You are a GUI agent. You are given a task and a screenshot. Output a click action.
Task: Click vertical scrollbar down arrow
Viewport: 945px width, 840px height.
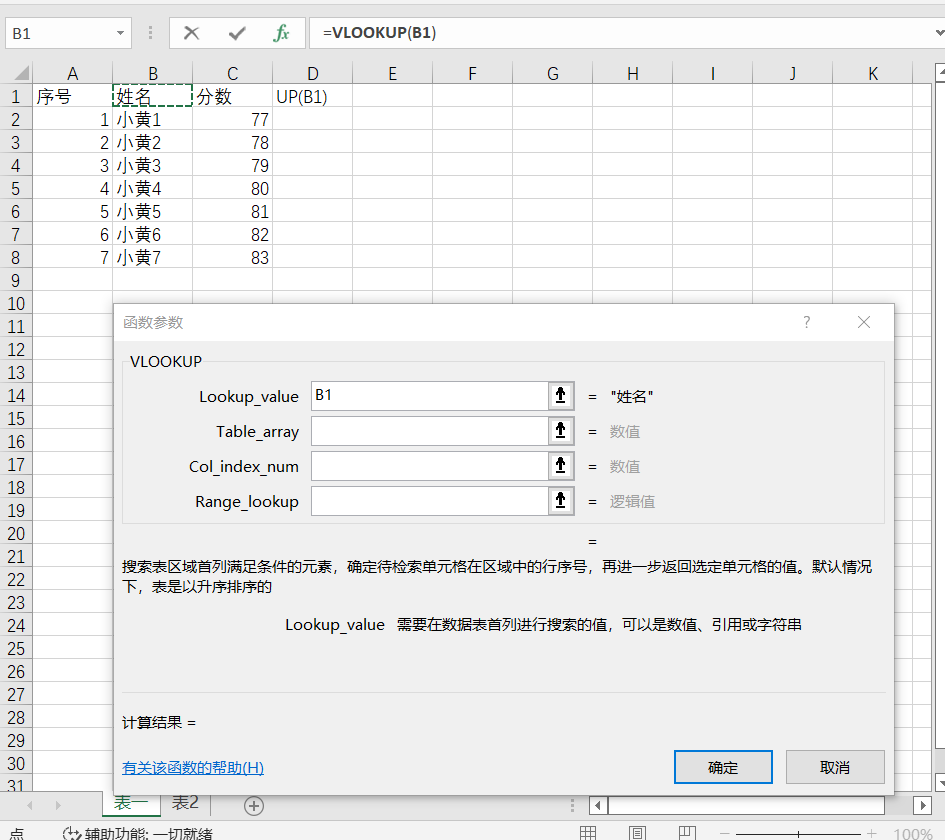click(940, 783)
